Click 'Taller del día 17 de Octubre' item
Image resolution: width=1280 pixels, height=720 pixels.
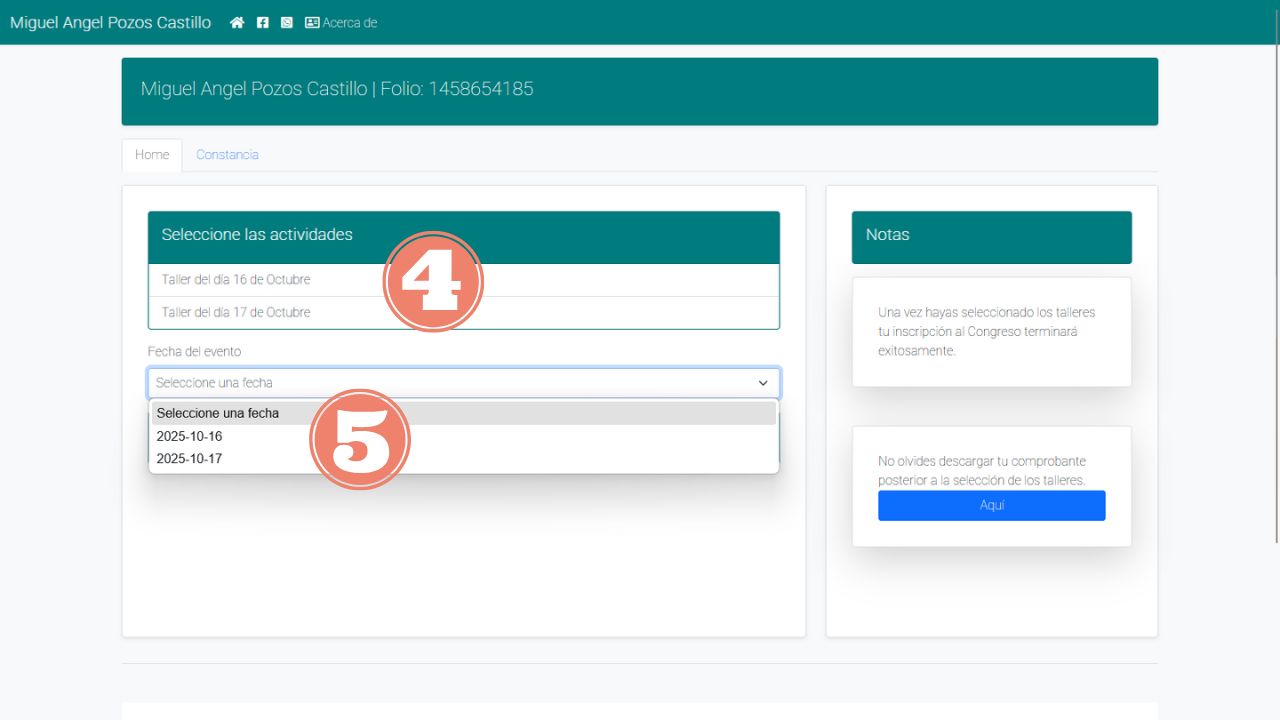tap(236, 313)
